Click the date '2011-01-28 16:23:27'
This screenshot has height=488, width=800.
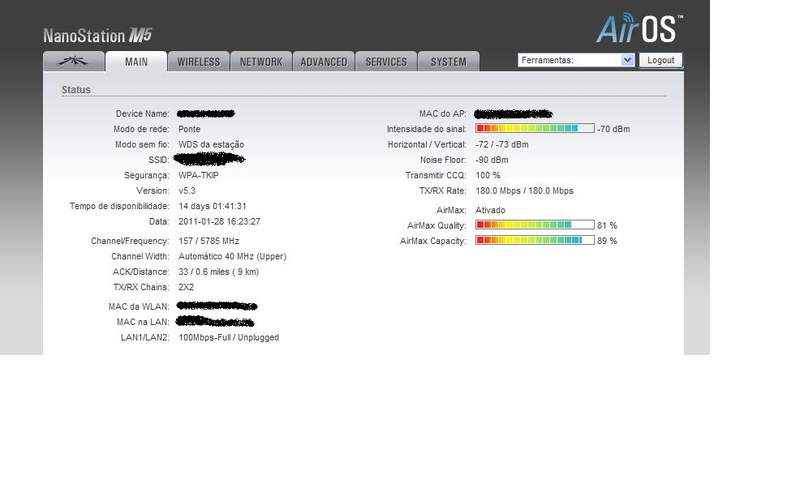(219, 222)
